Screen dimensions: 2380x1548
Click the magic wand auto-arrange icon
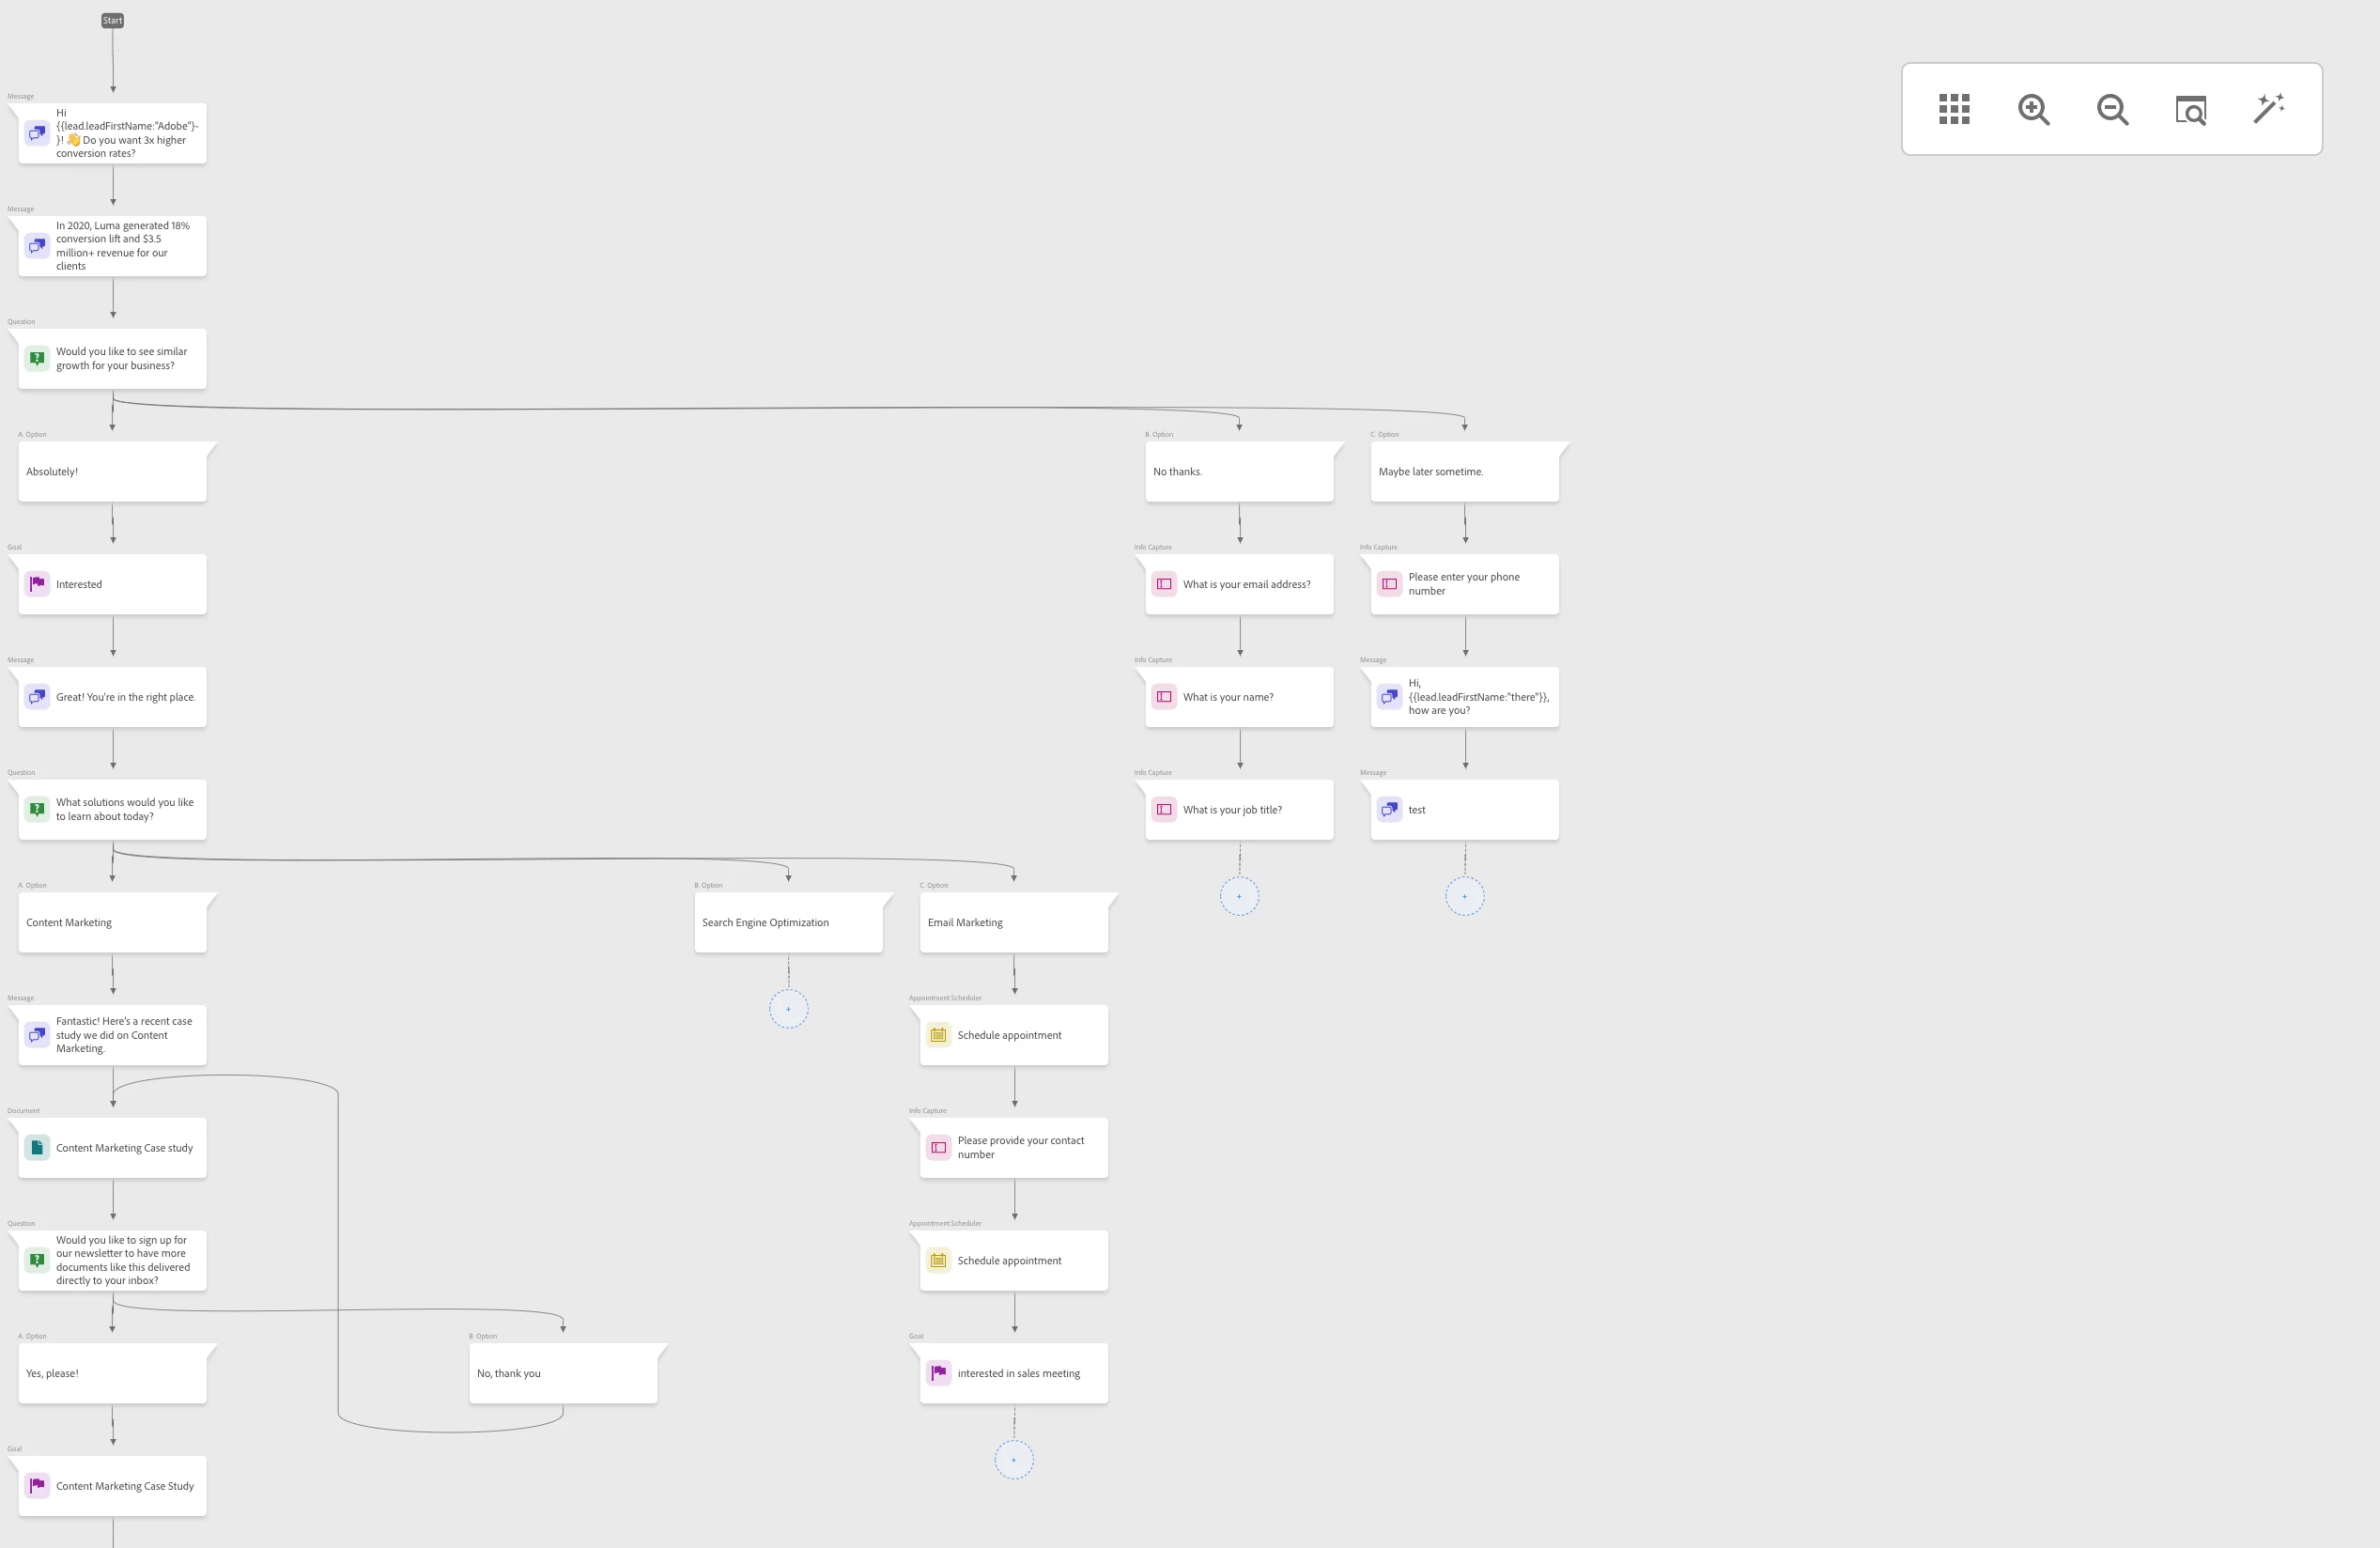pos(2268,108)
